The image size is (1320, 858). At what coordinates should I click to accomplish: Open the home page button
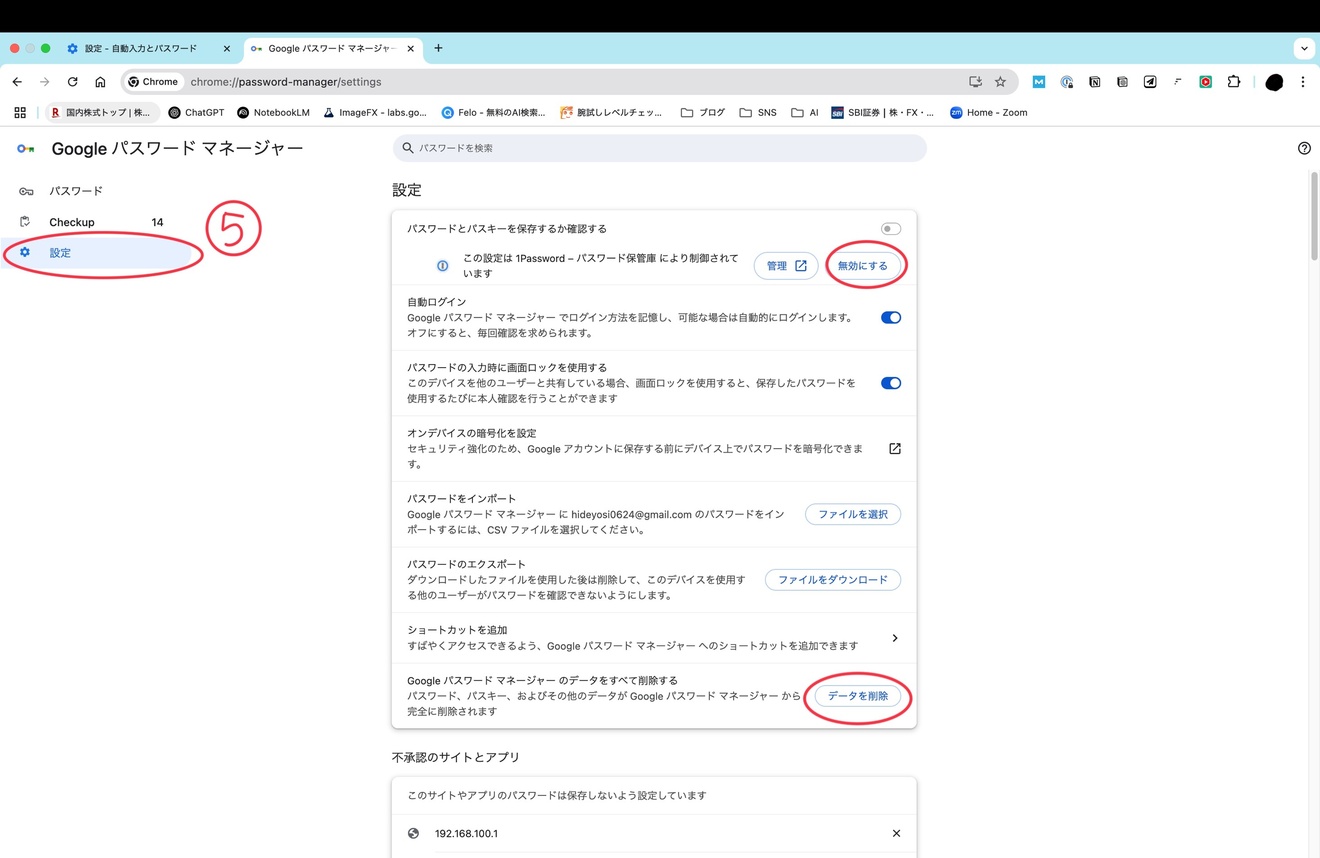(100, 82)
